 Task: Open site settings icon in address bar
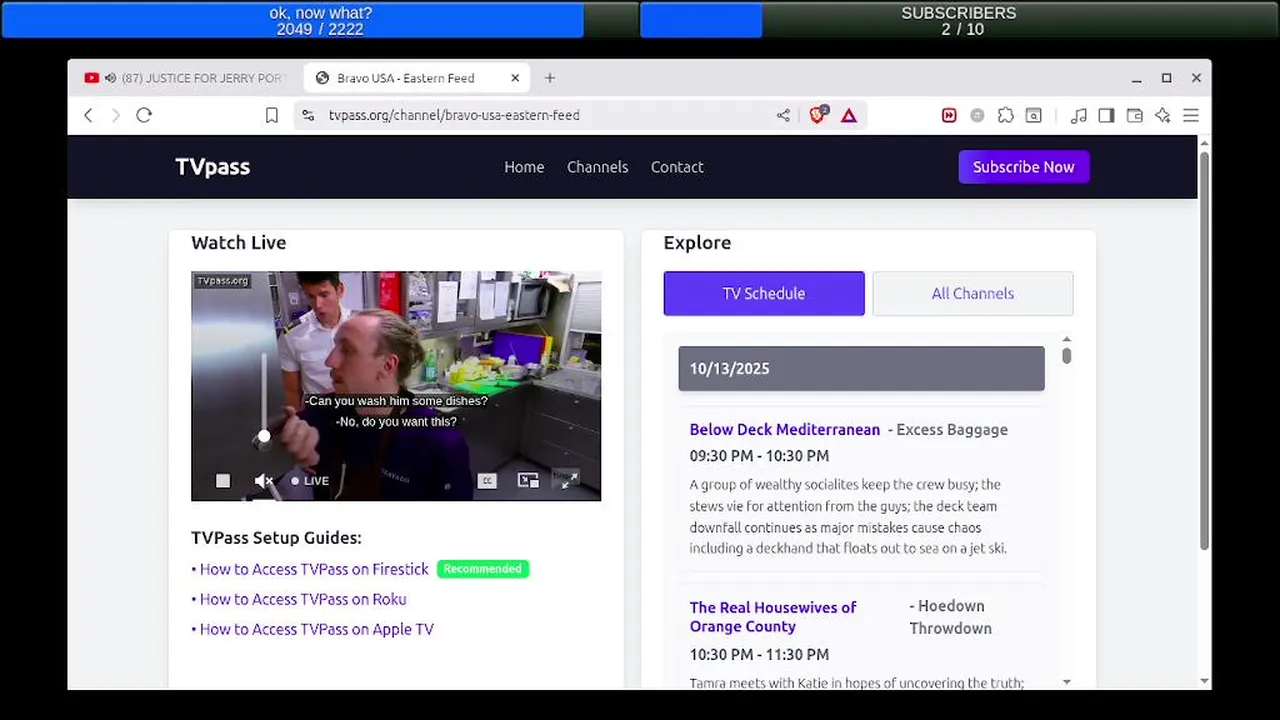(x=308, y=115)
